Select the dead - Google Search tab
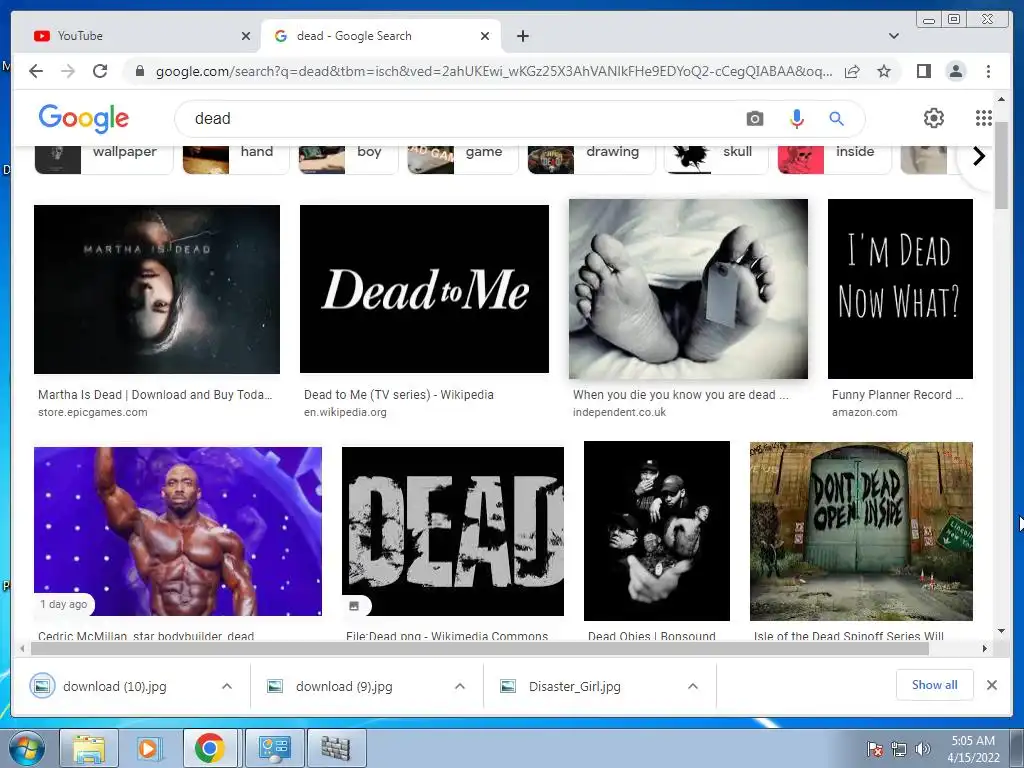The height and width of the screenshot is (768, 1024). pyautogui.click(x=380, y=36)
